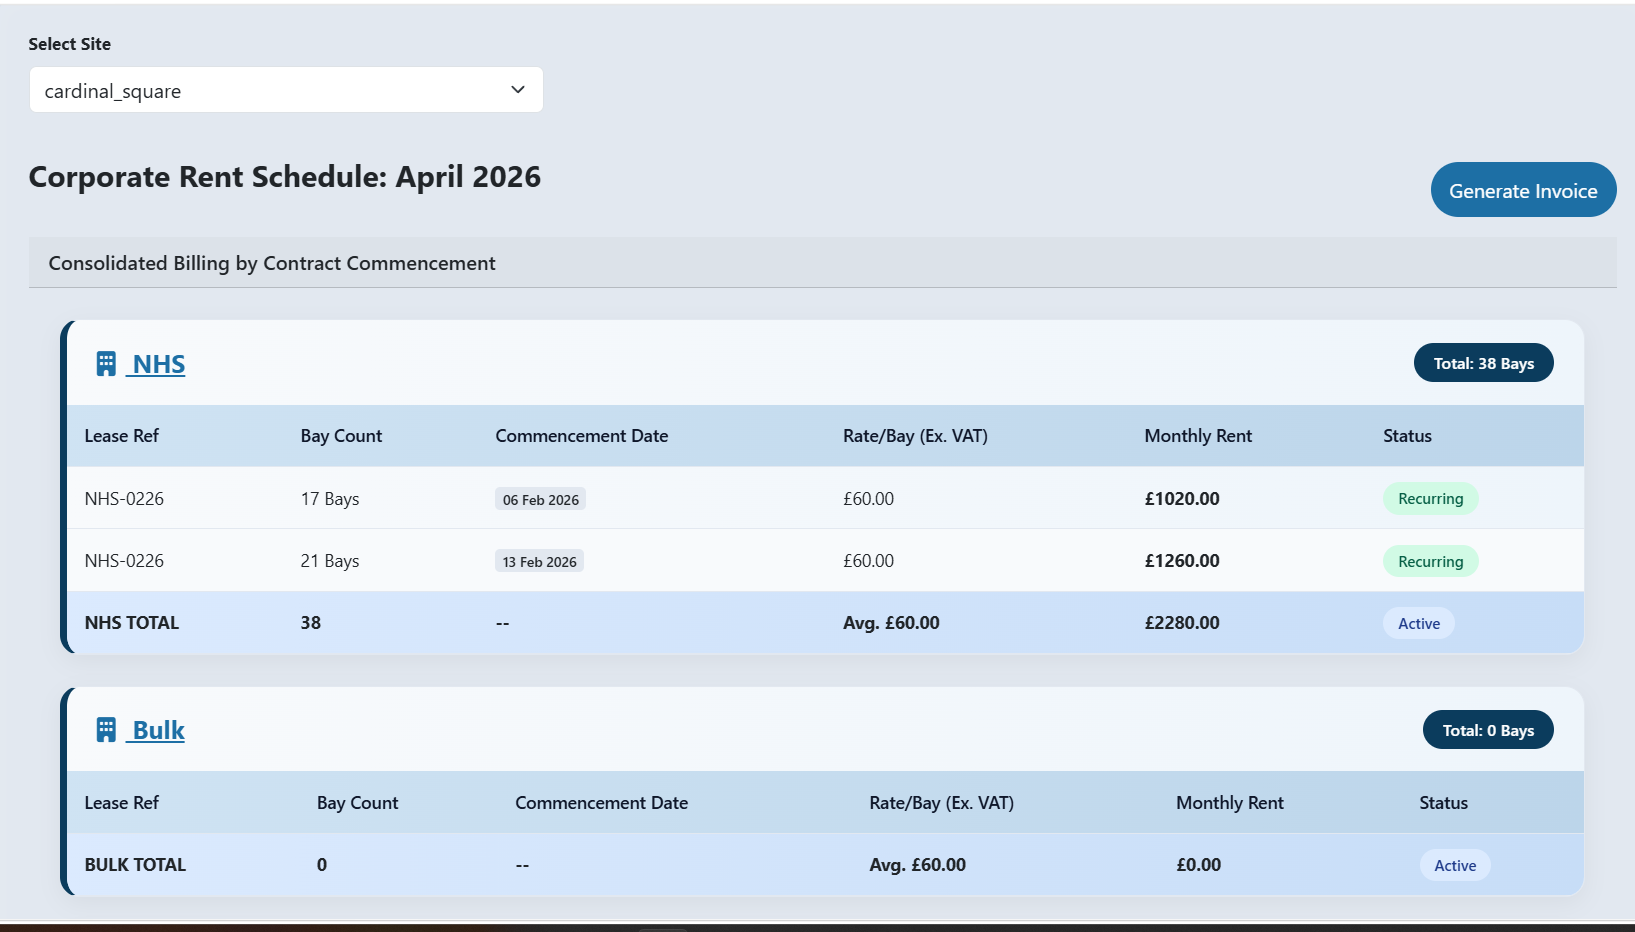Click Recurring status on 17 Bays row
Viewport: 1635px width, 932px height.
[1430, 499]
